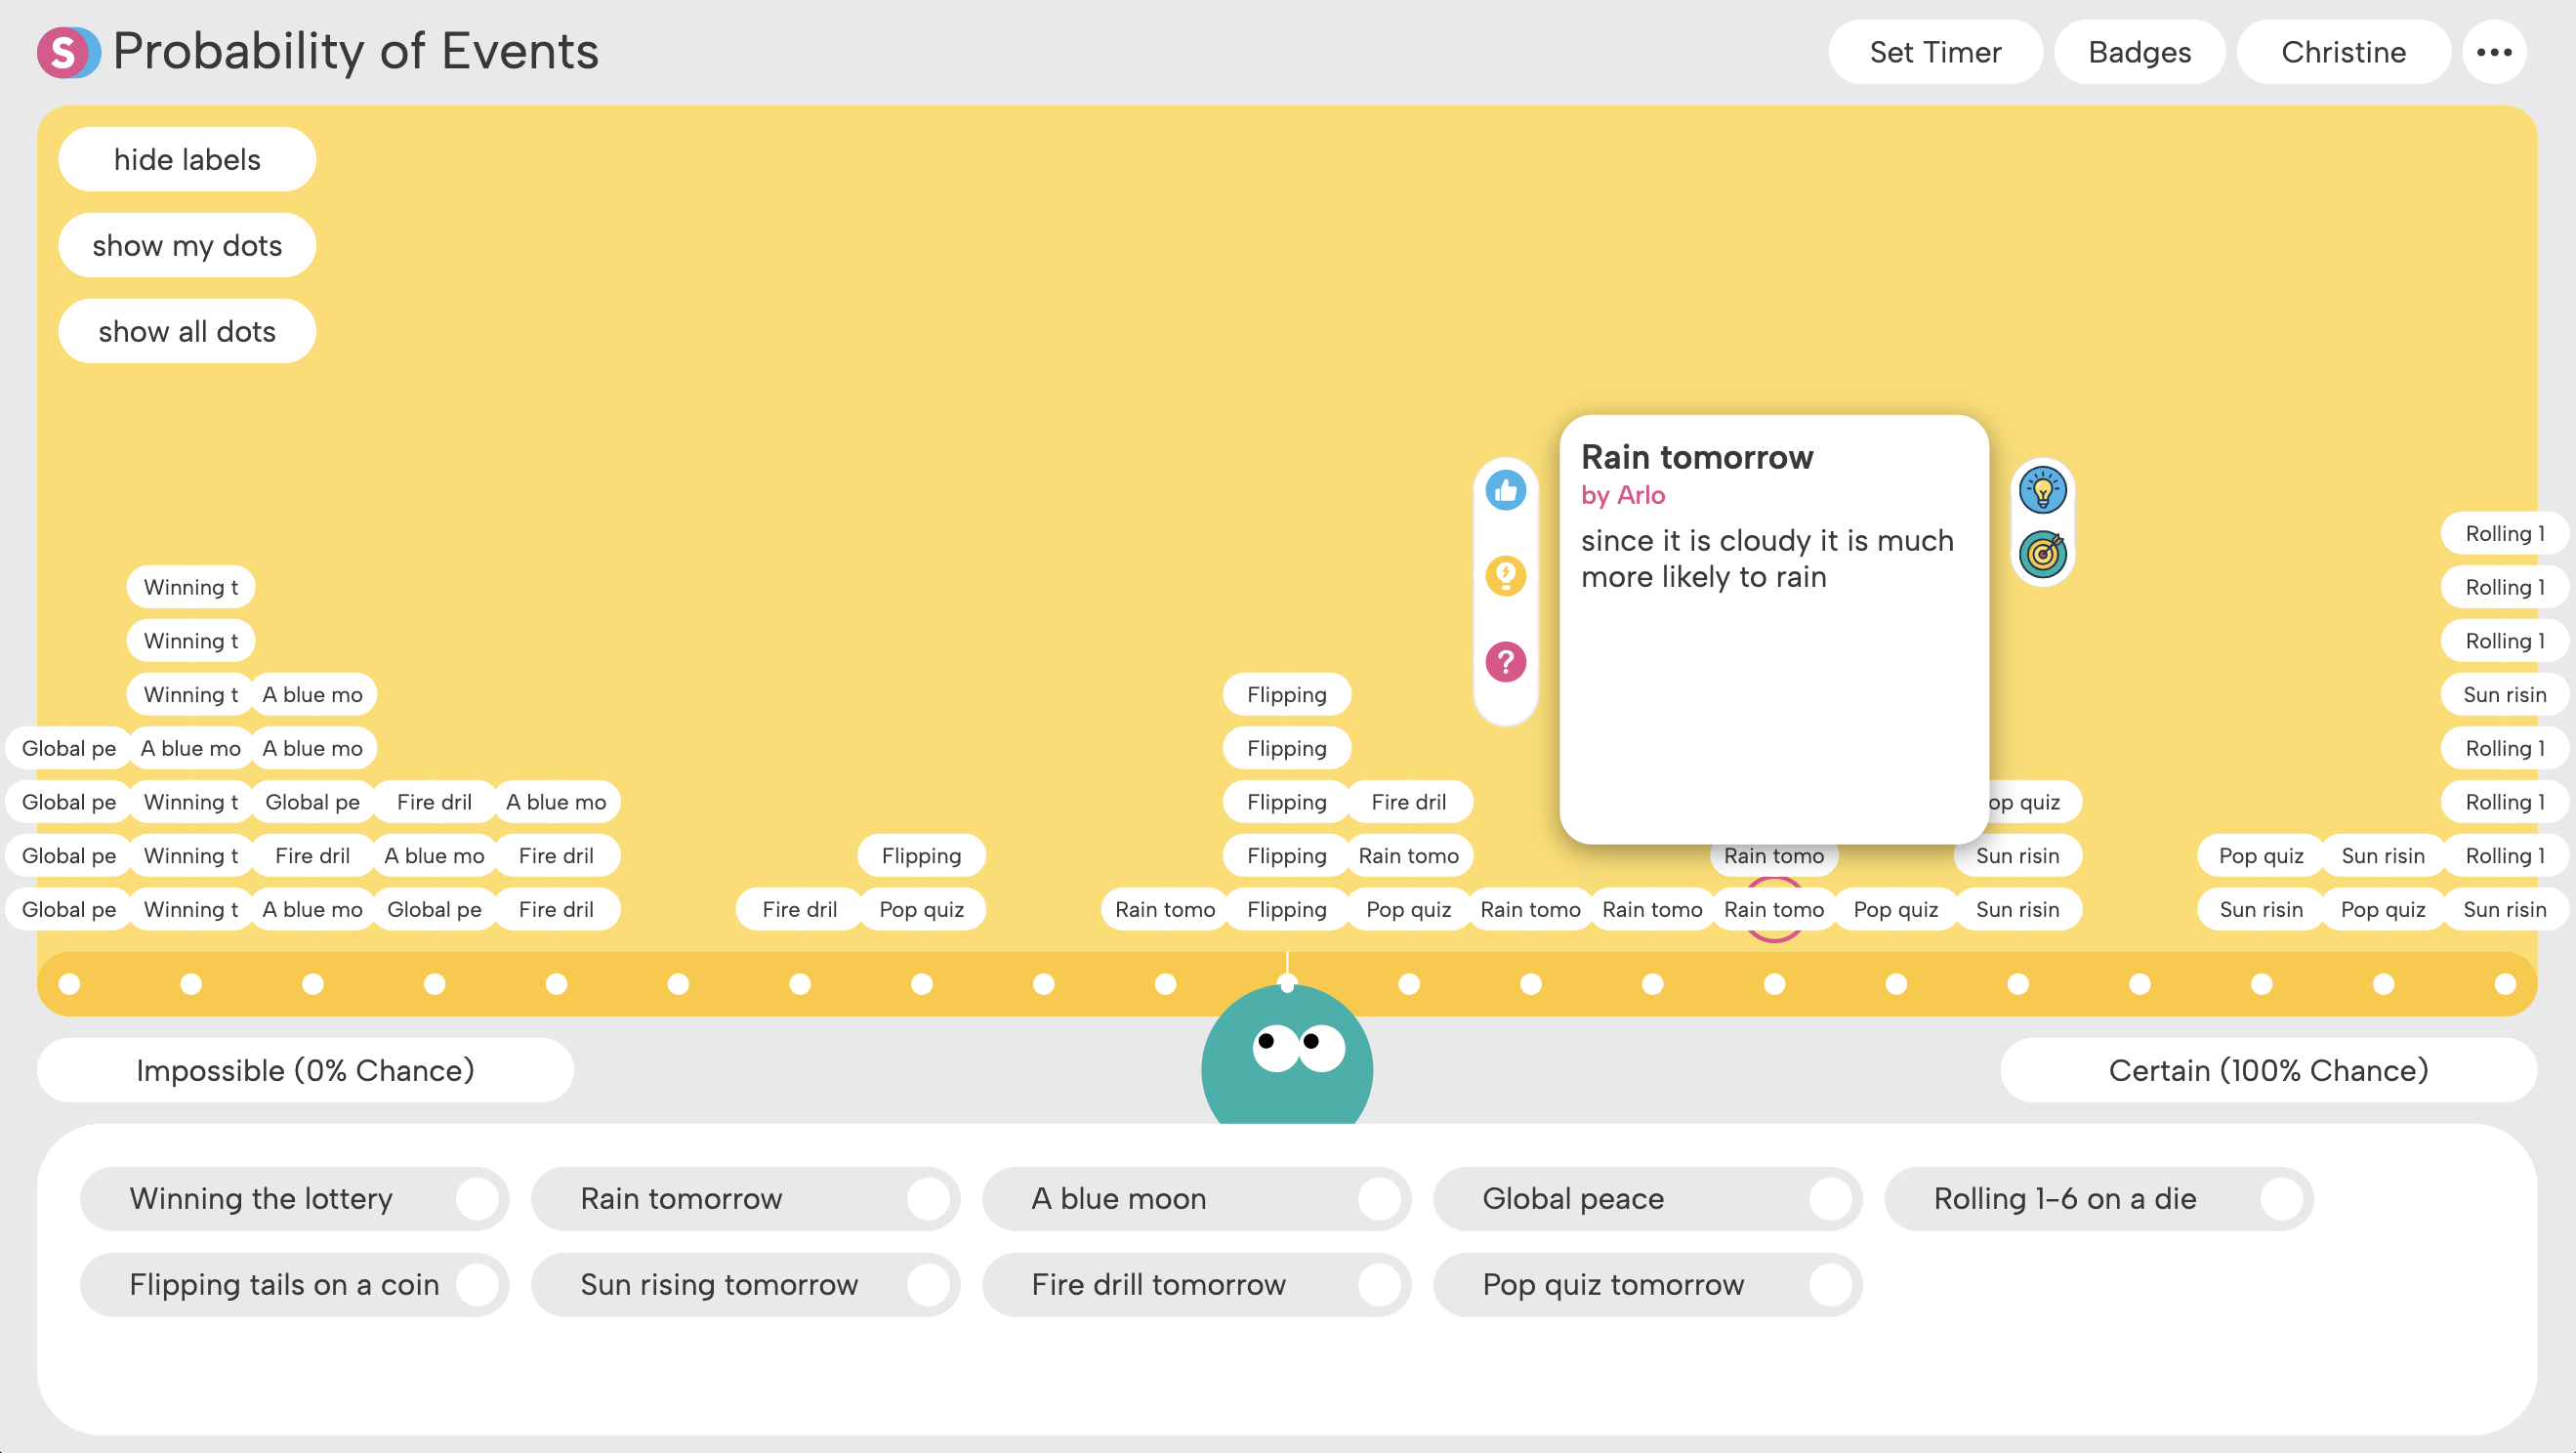The height and width of the screenshot is (1453, 2576).
Task: Open the Christine user menu
Action: tap(2343, 52)
